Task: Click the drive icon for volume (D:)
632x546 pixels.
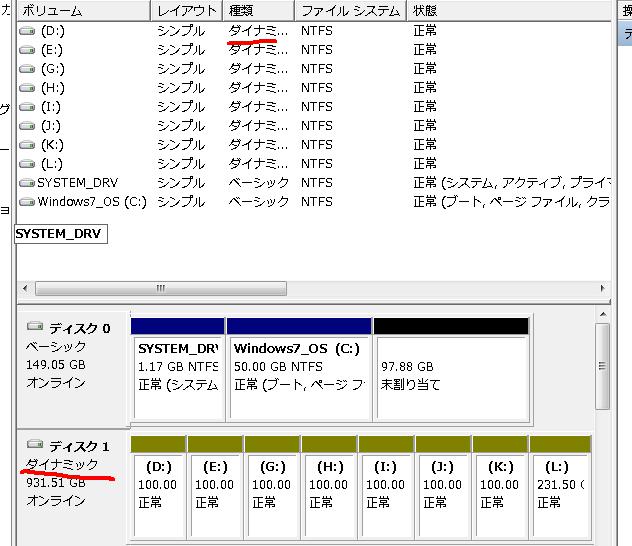Action: [x=27, y=31]
